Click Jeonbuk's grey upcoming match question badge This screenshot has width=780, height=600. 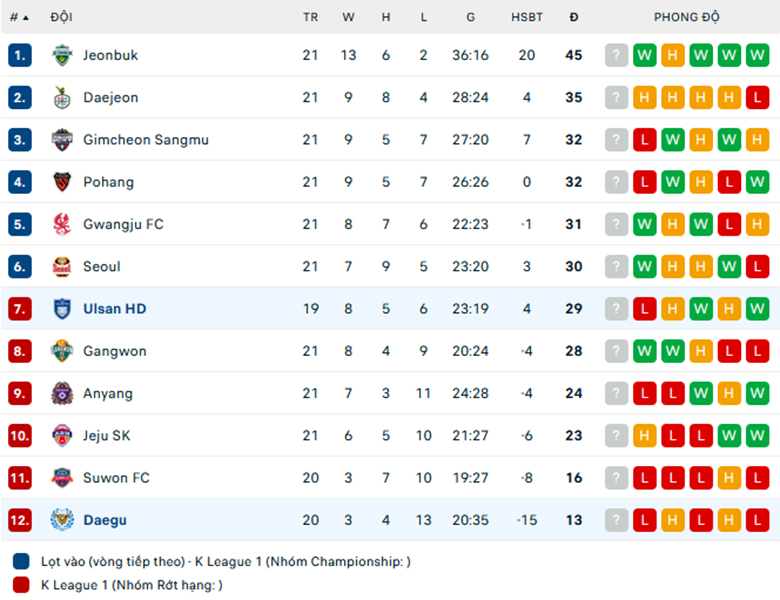point(616,55)
